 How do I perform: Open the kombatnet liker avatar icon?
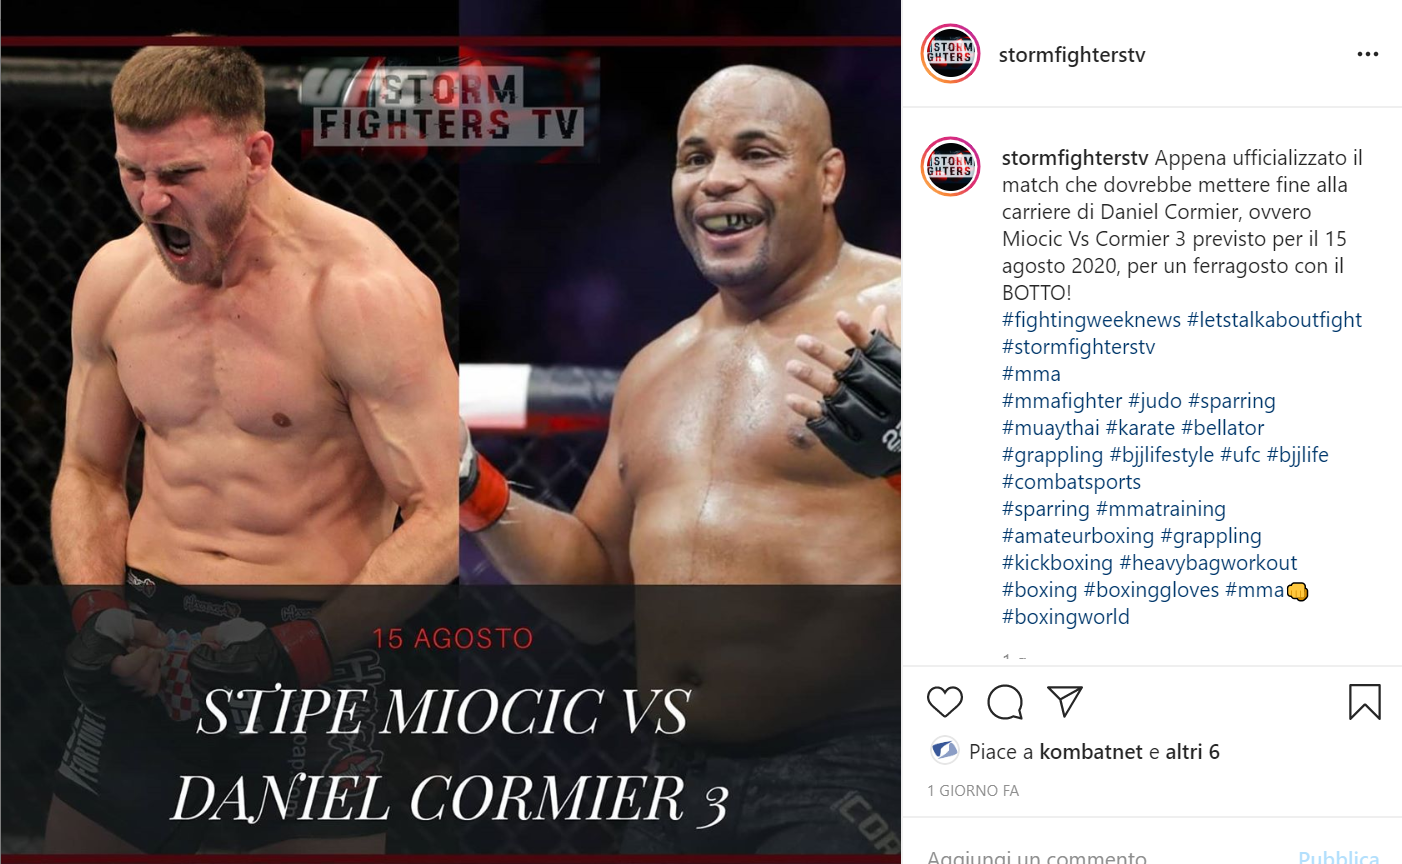point(944,751)
